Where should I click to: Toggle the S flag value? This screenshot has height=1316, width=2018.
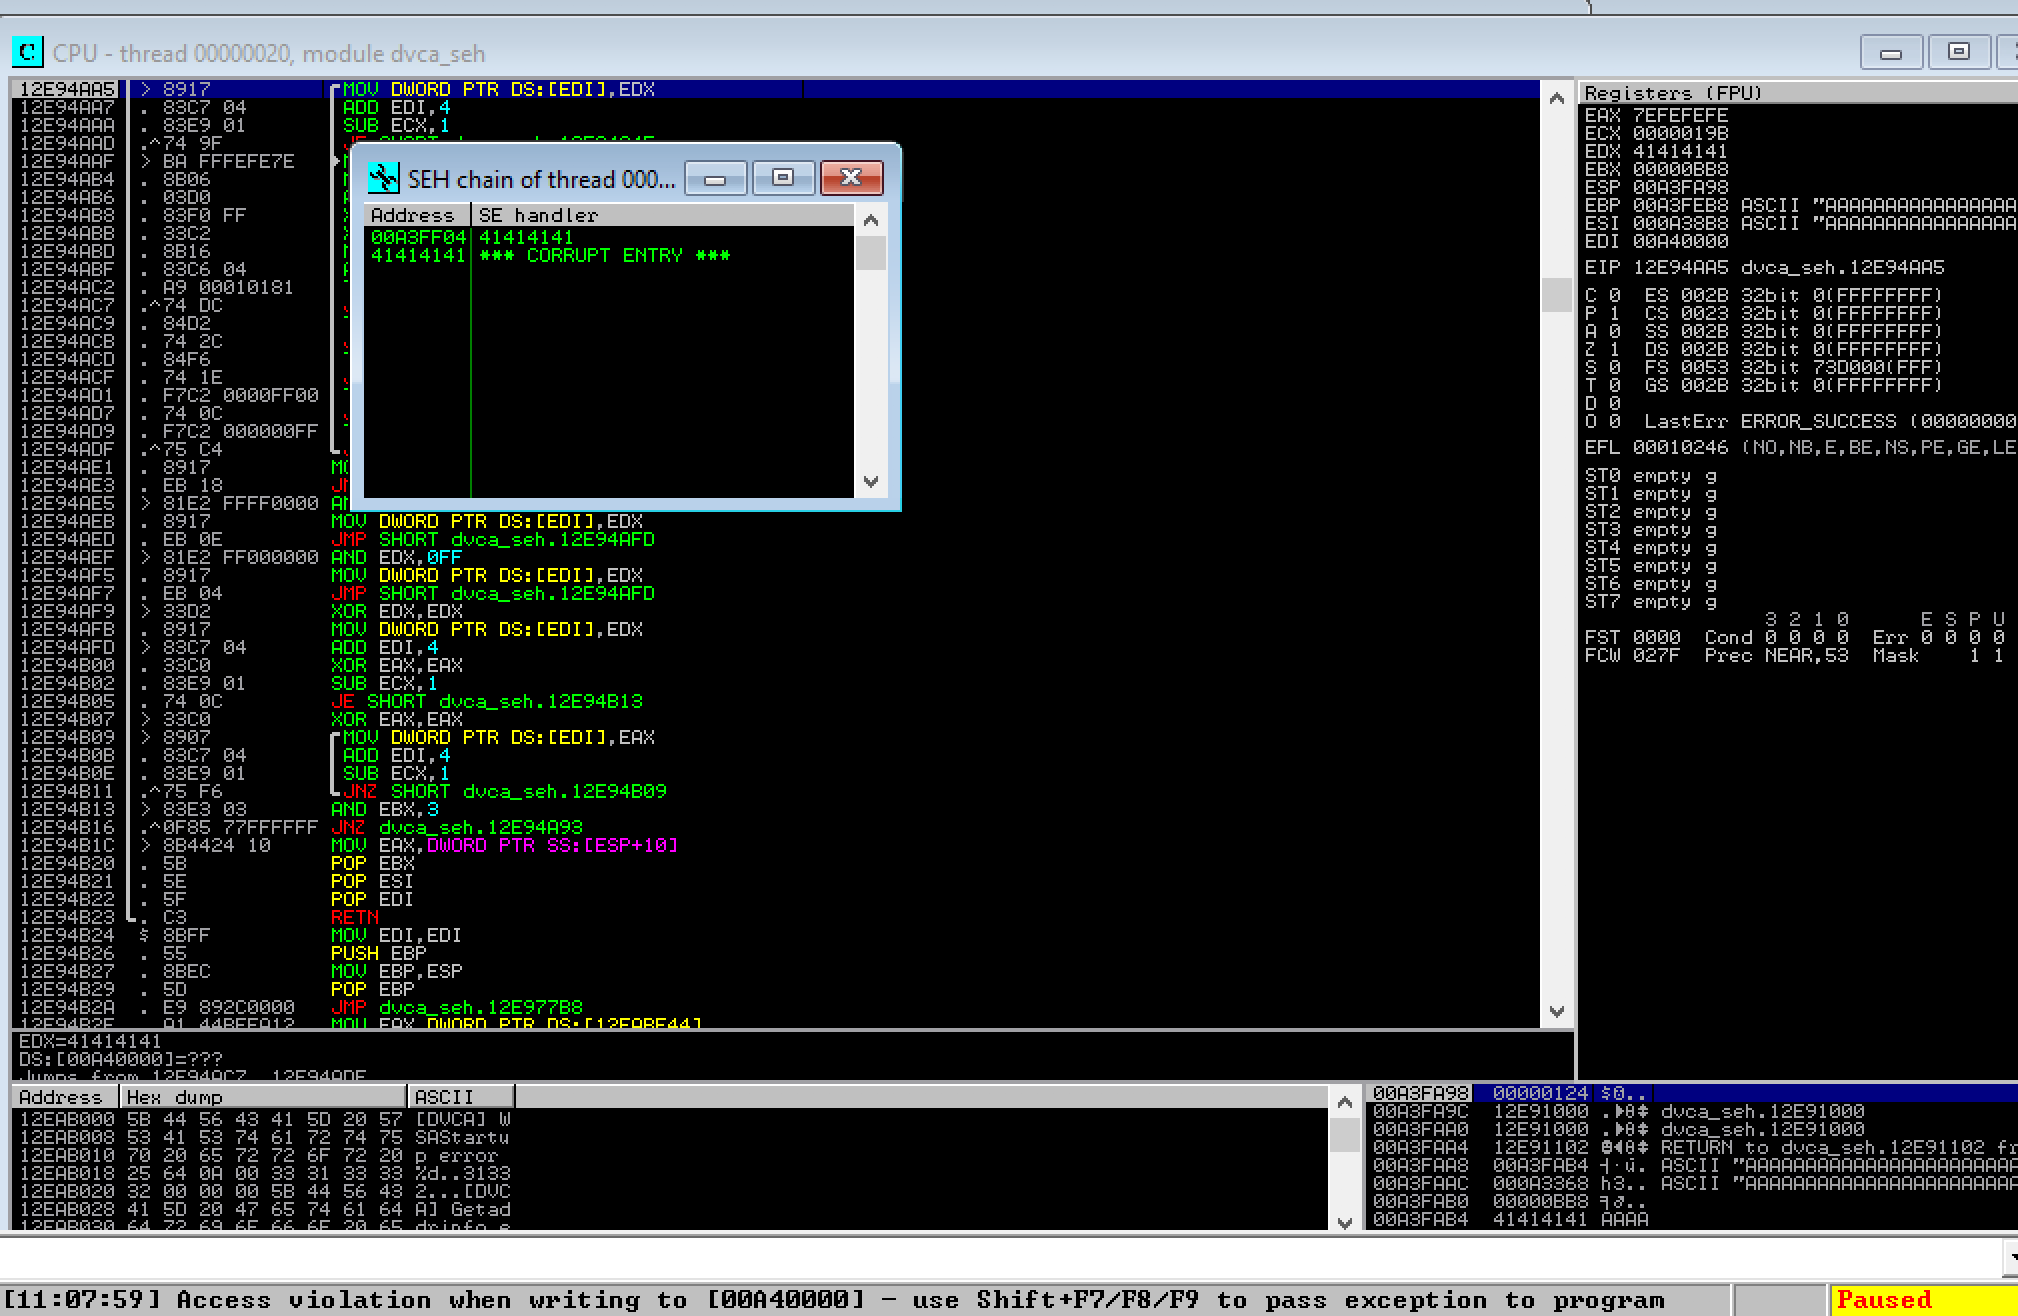point(1615,367)
